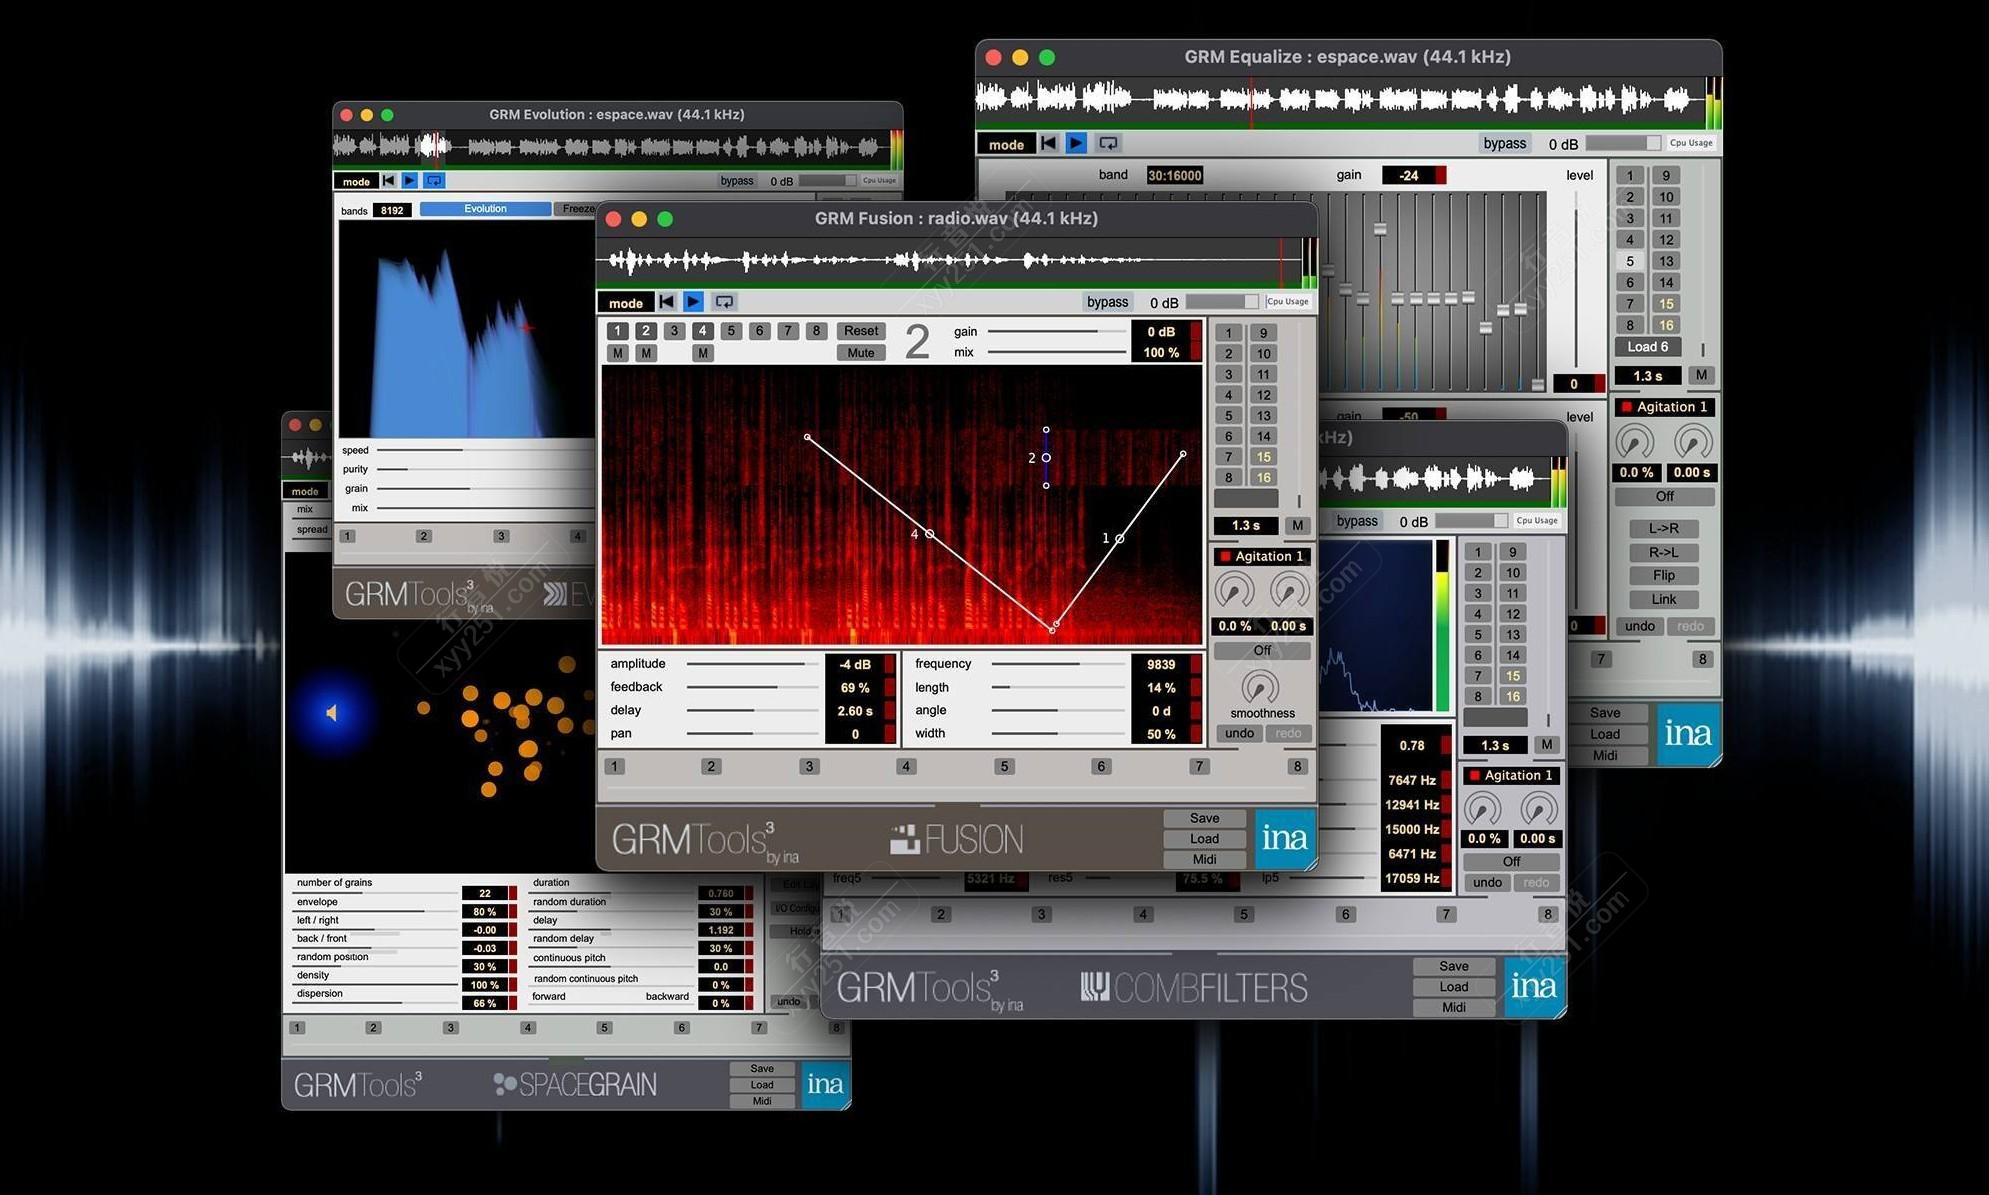The height and width of the screenshot is (1195, 1989).
Task: Rewind to start in GRM Fusion window
Action: (x=666, y=302)
